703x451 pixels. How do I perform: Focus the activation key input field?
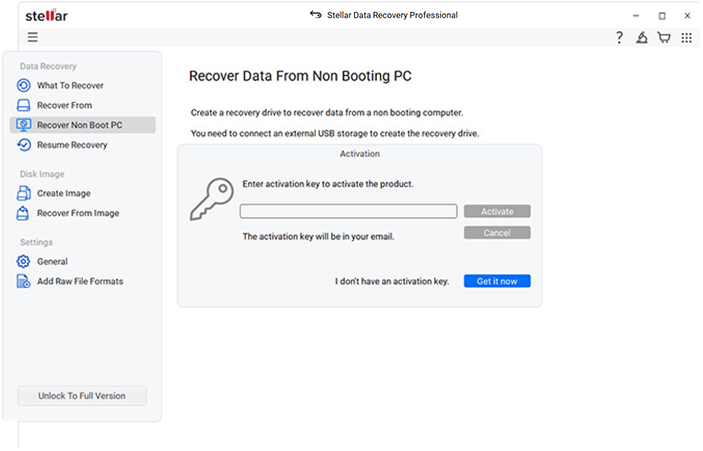pyautogui.click(x=348, y=211)
